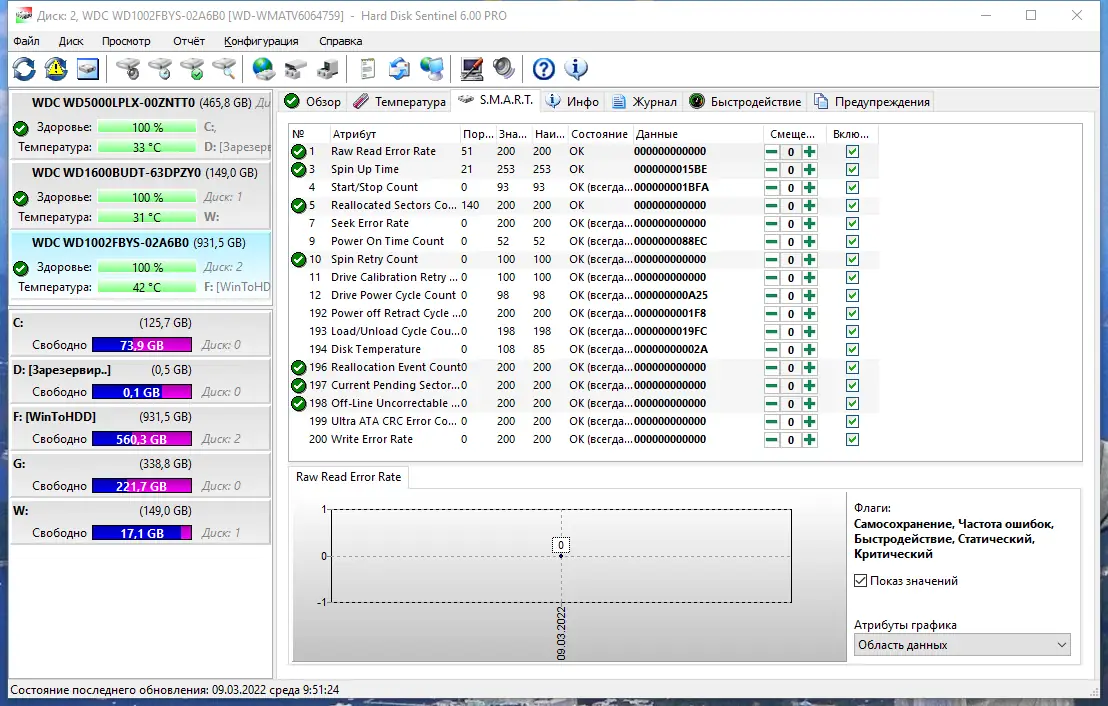Open the Конфигурация menu
Image resolution: width=1108 pixels, height=706 pixels.
tap(261, 41)
